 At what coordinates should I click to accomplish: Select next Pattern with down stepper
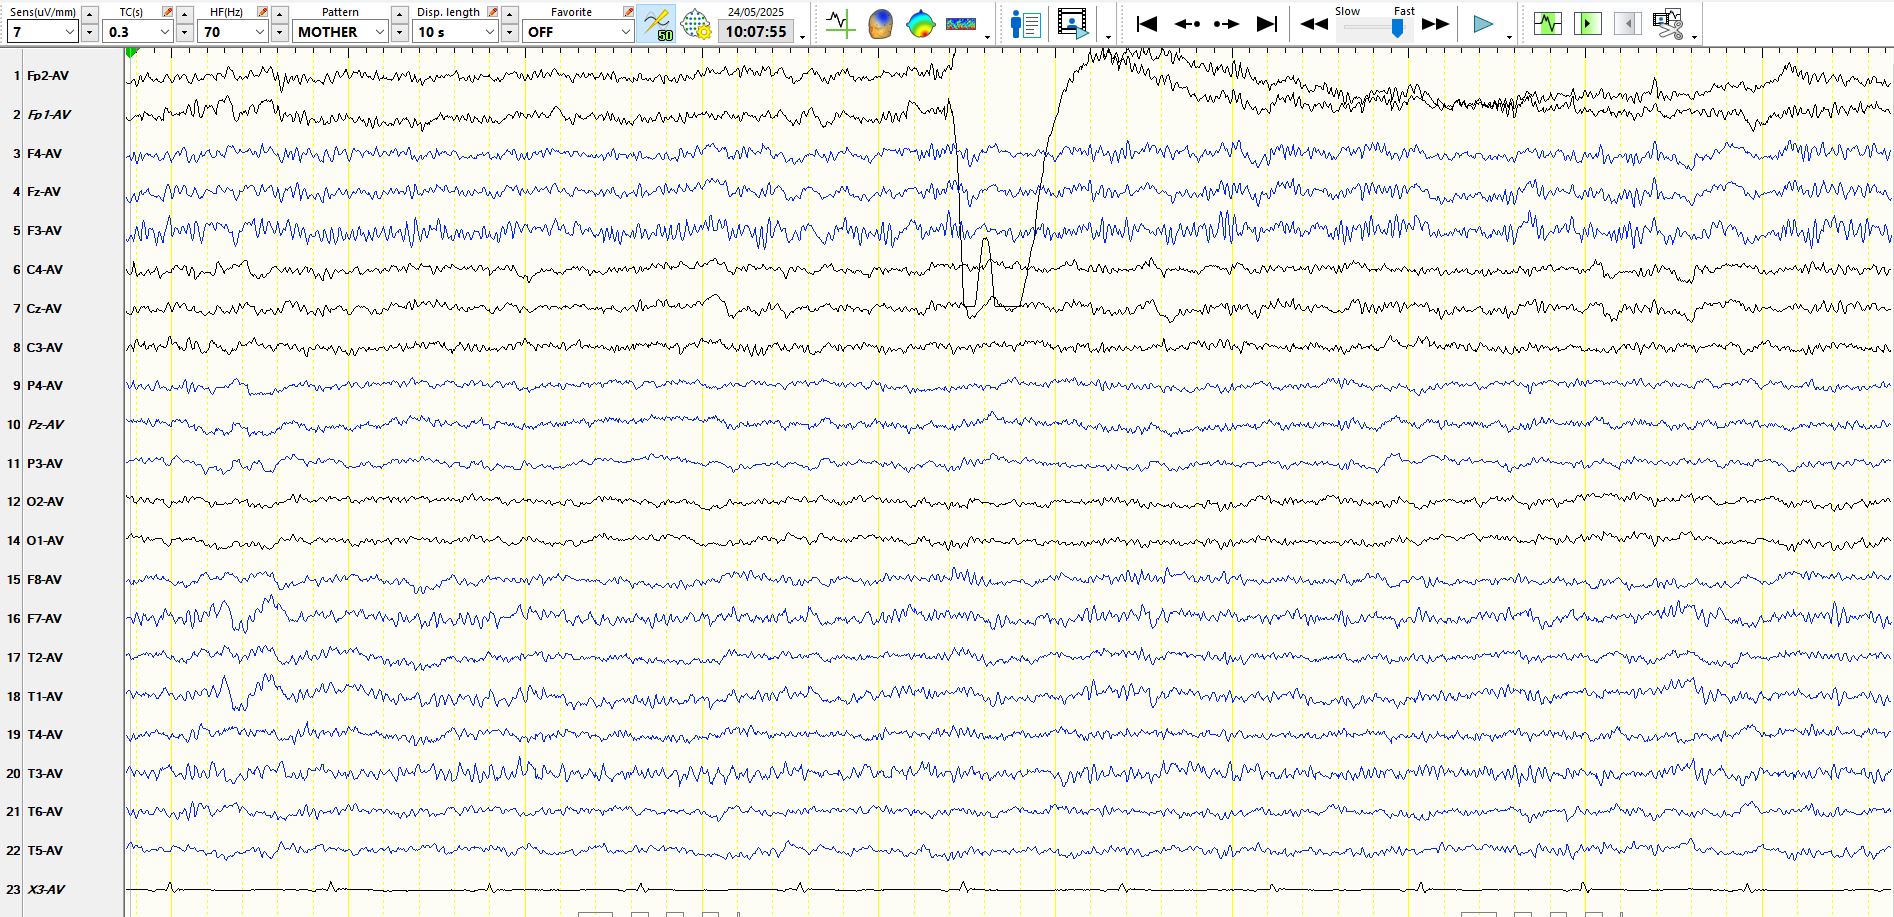pyautogui.click(x=399, y=32)
